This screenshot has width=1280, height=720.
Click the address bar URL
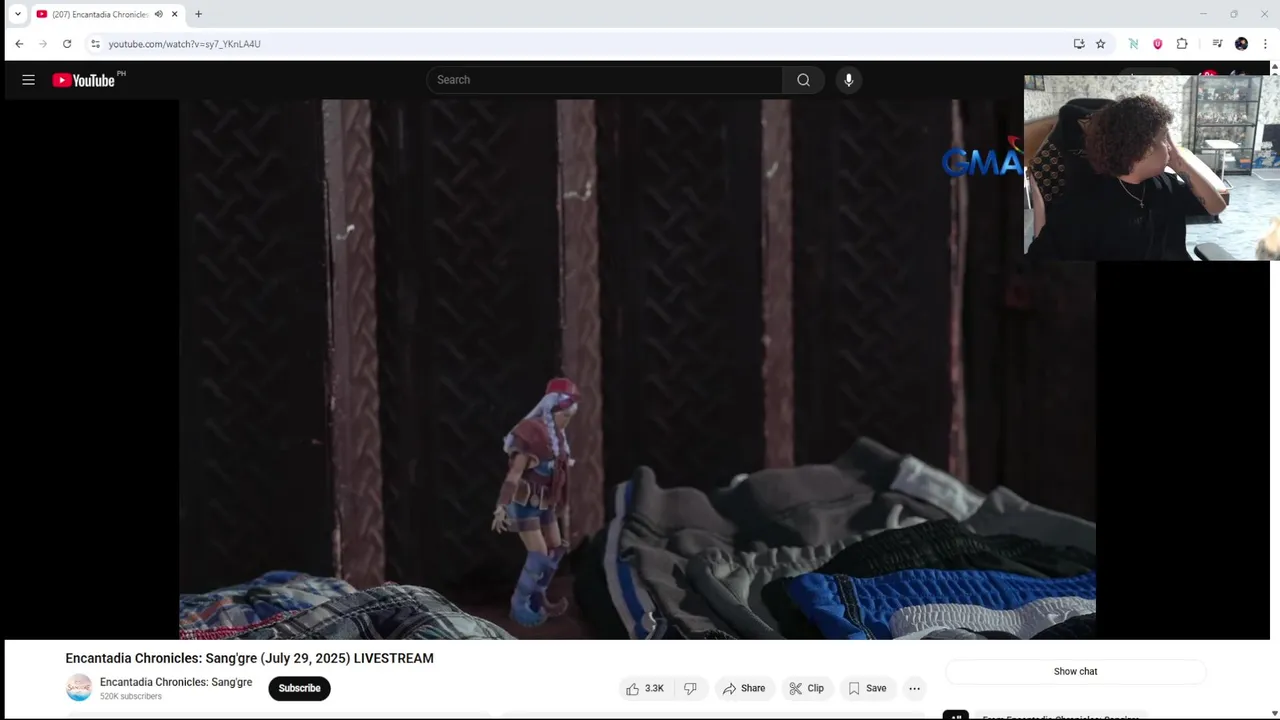coord(185,44)
